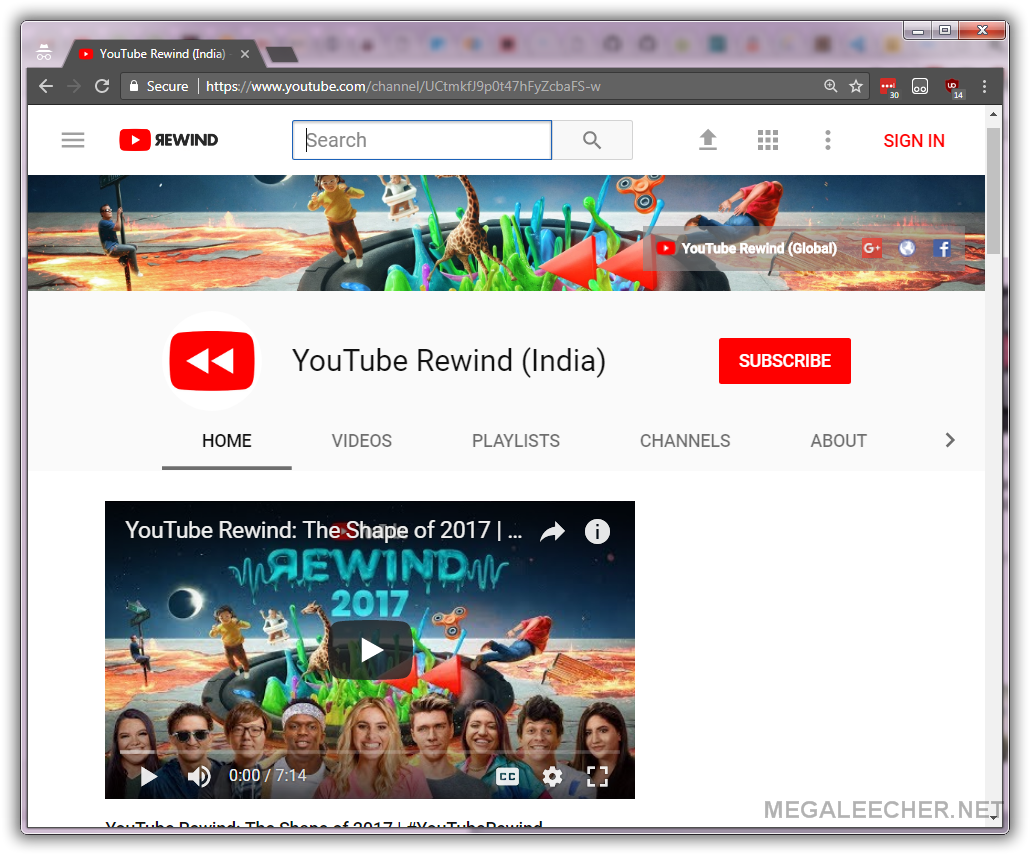Enter fullscreen mode on video

click(597, 776)
